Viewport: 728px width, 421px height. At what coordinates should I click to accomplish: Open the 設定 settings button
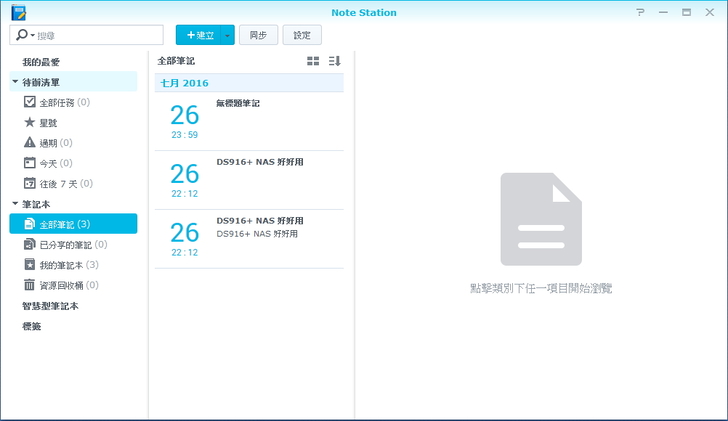(x=302, y=35)
